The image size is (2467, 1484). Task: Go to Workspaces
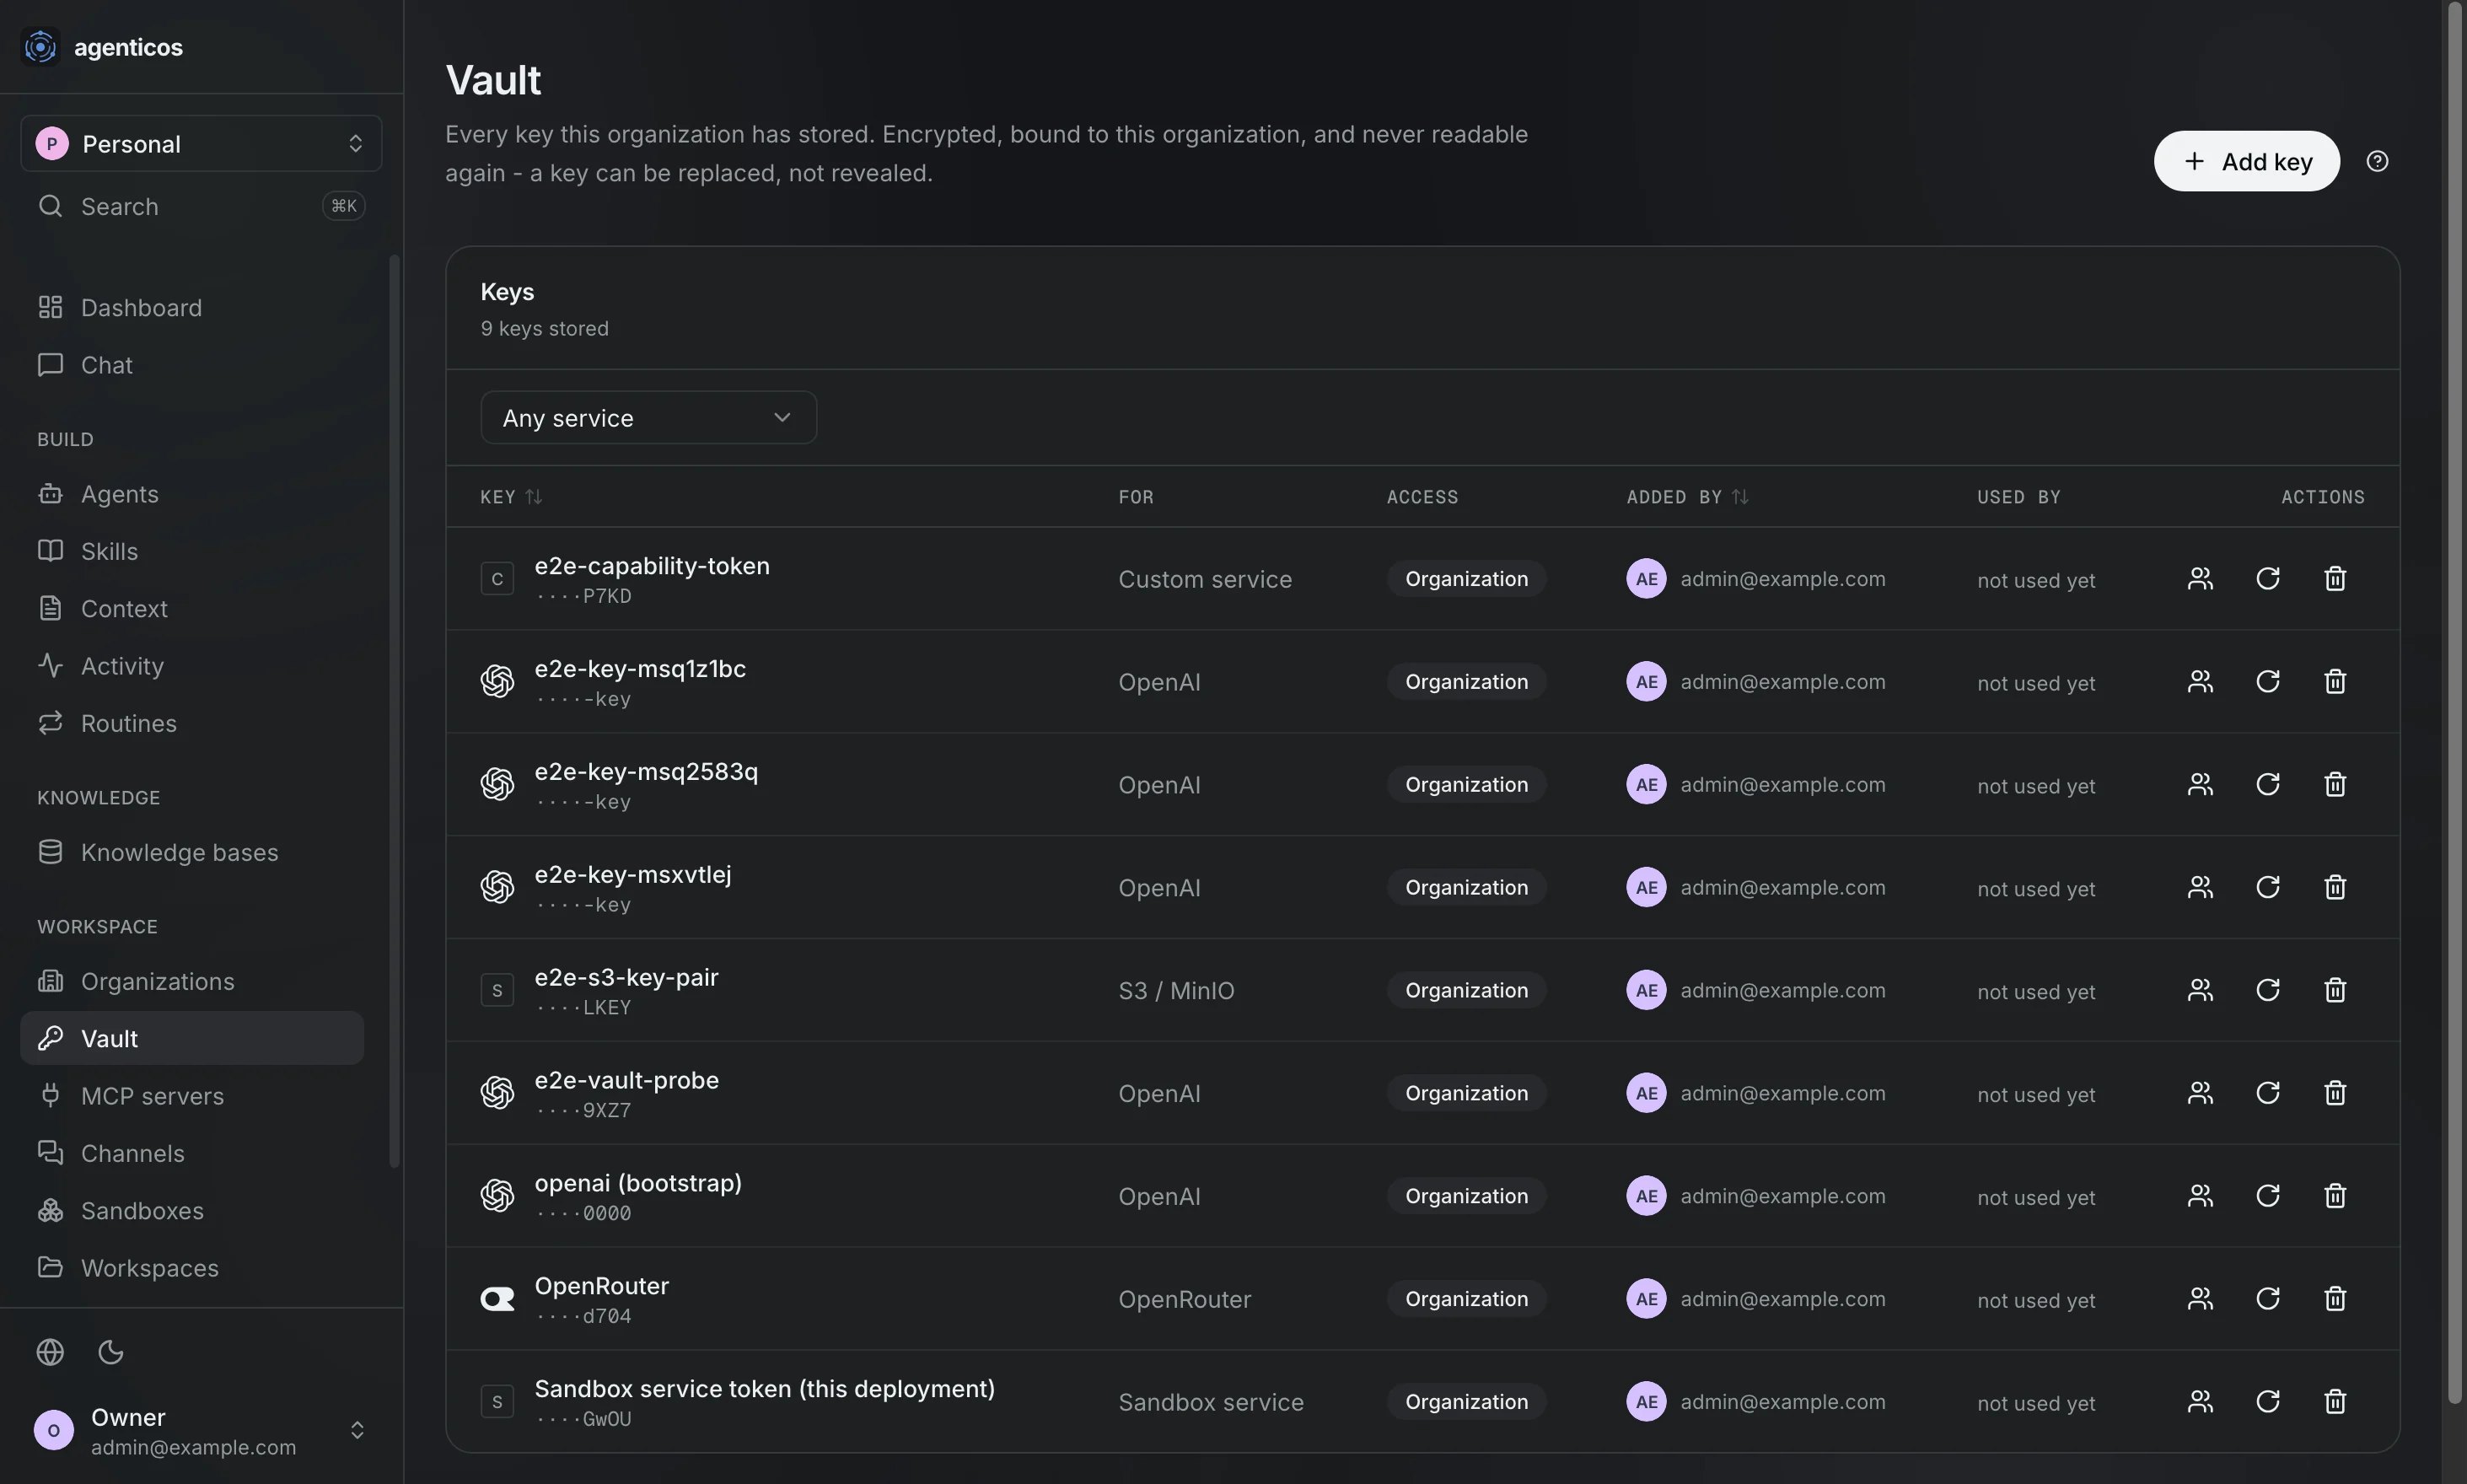click(x=192, y=1268)
